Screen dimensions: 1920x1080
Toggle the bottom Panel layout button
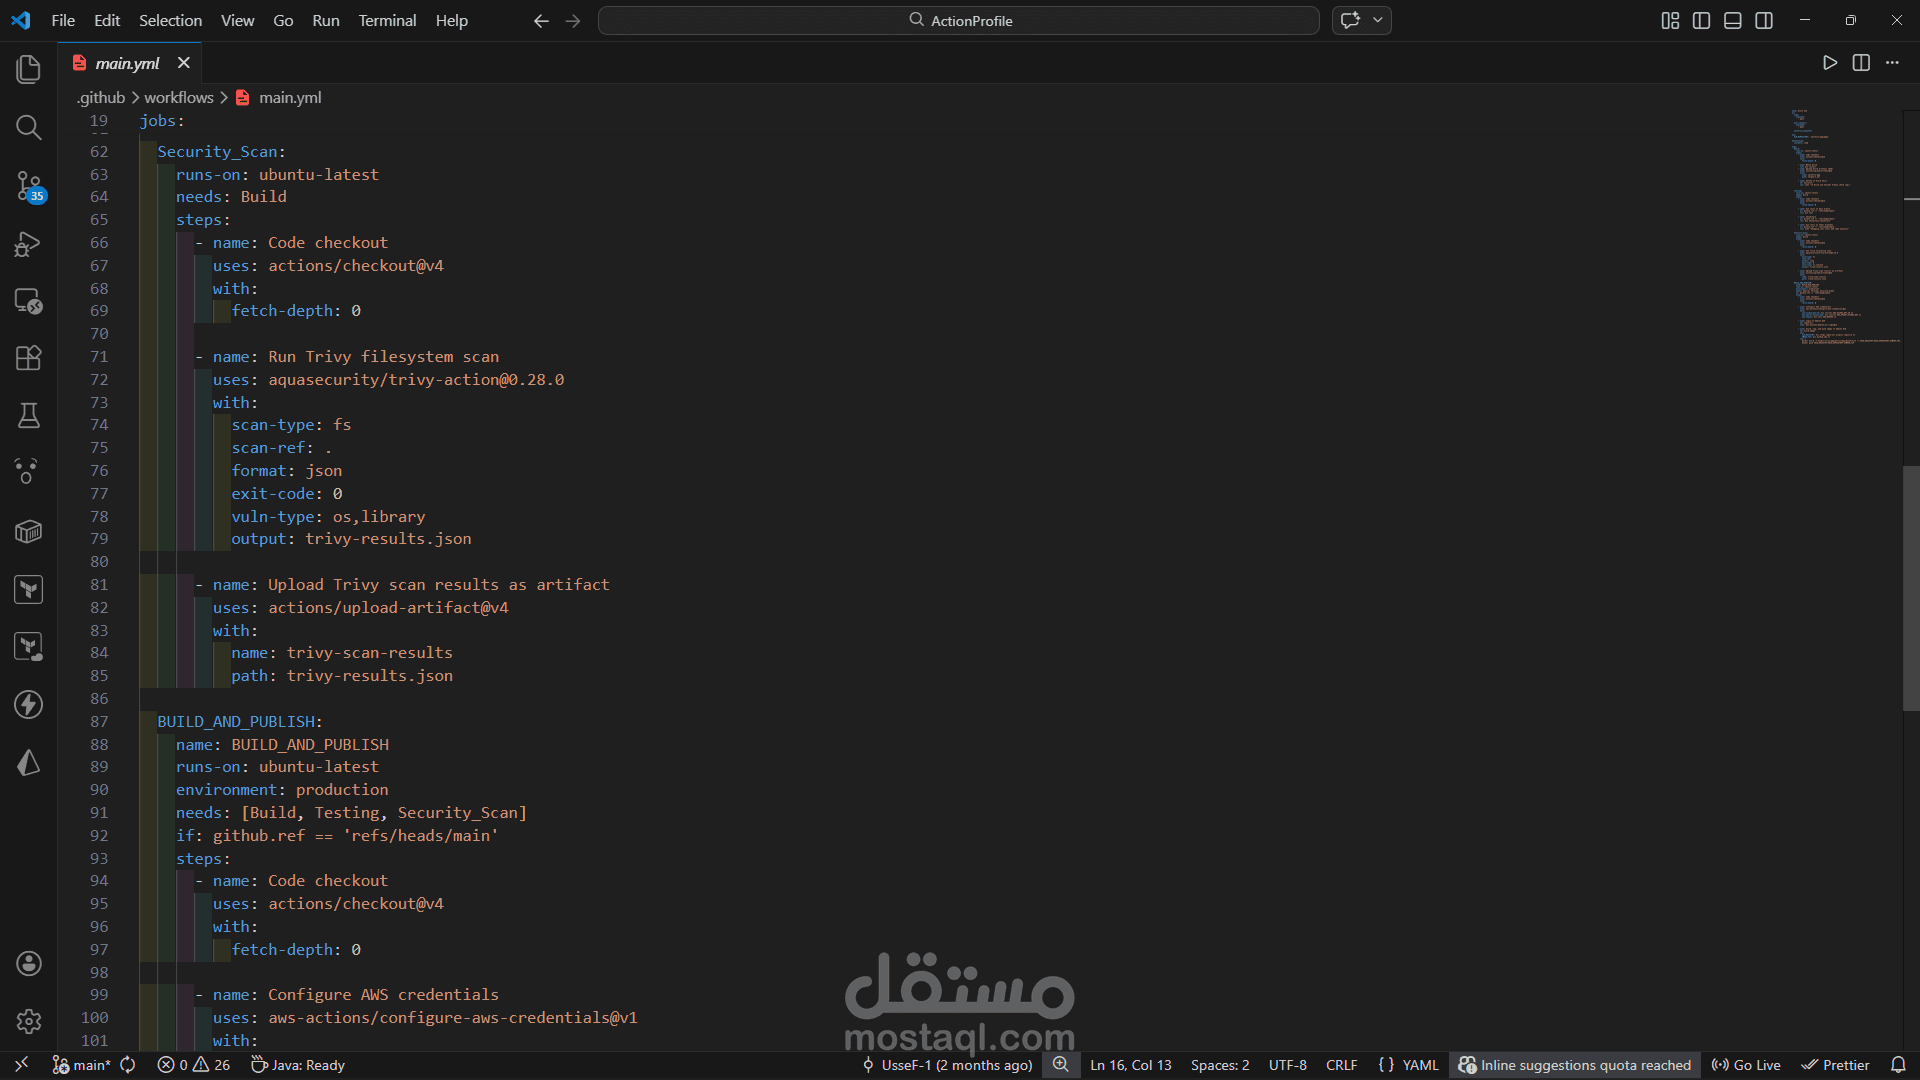tap(1733, 21)
